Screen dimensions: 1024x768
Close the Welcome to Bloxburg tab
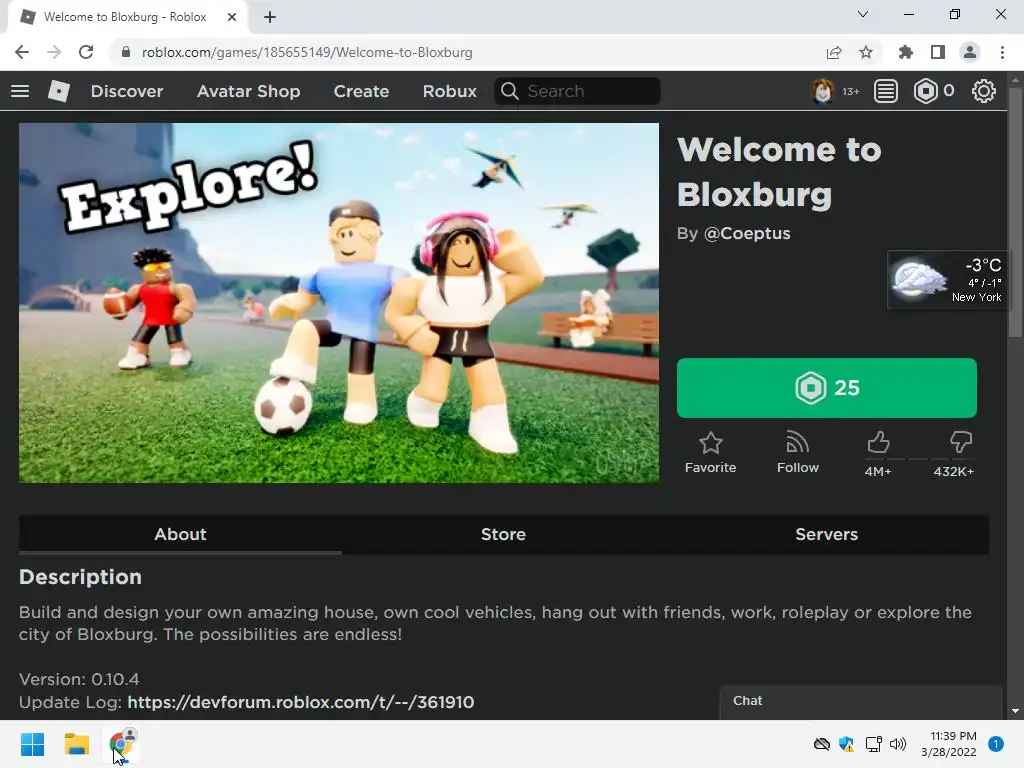tap(232, 17)
